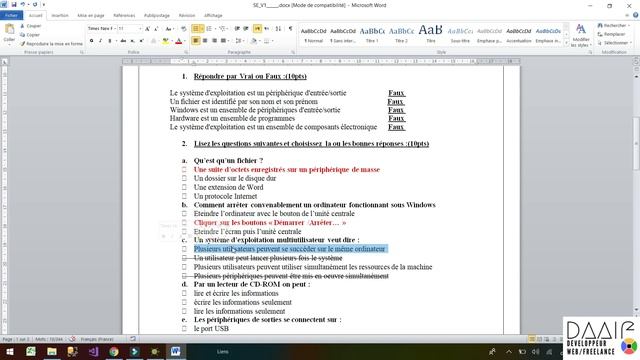This screenshot has height=360, width=640.
Task: Click the Coller paste icon
Action: pos(9,29)
